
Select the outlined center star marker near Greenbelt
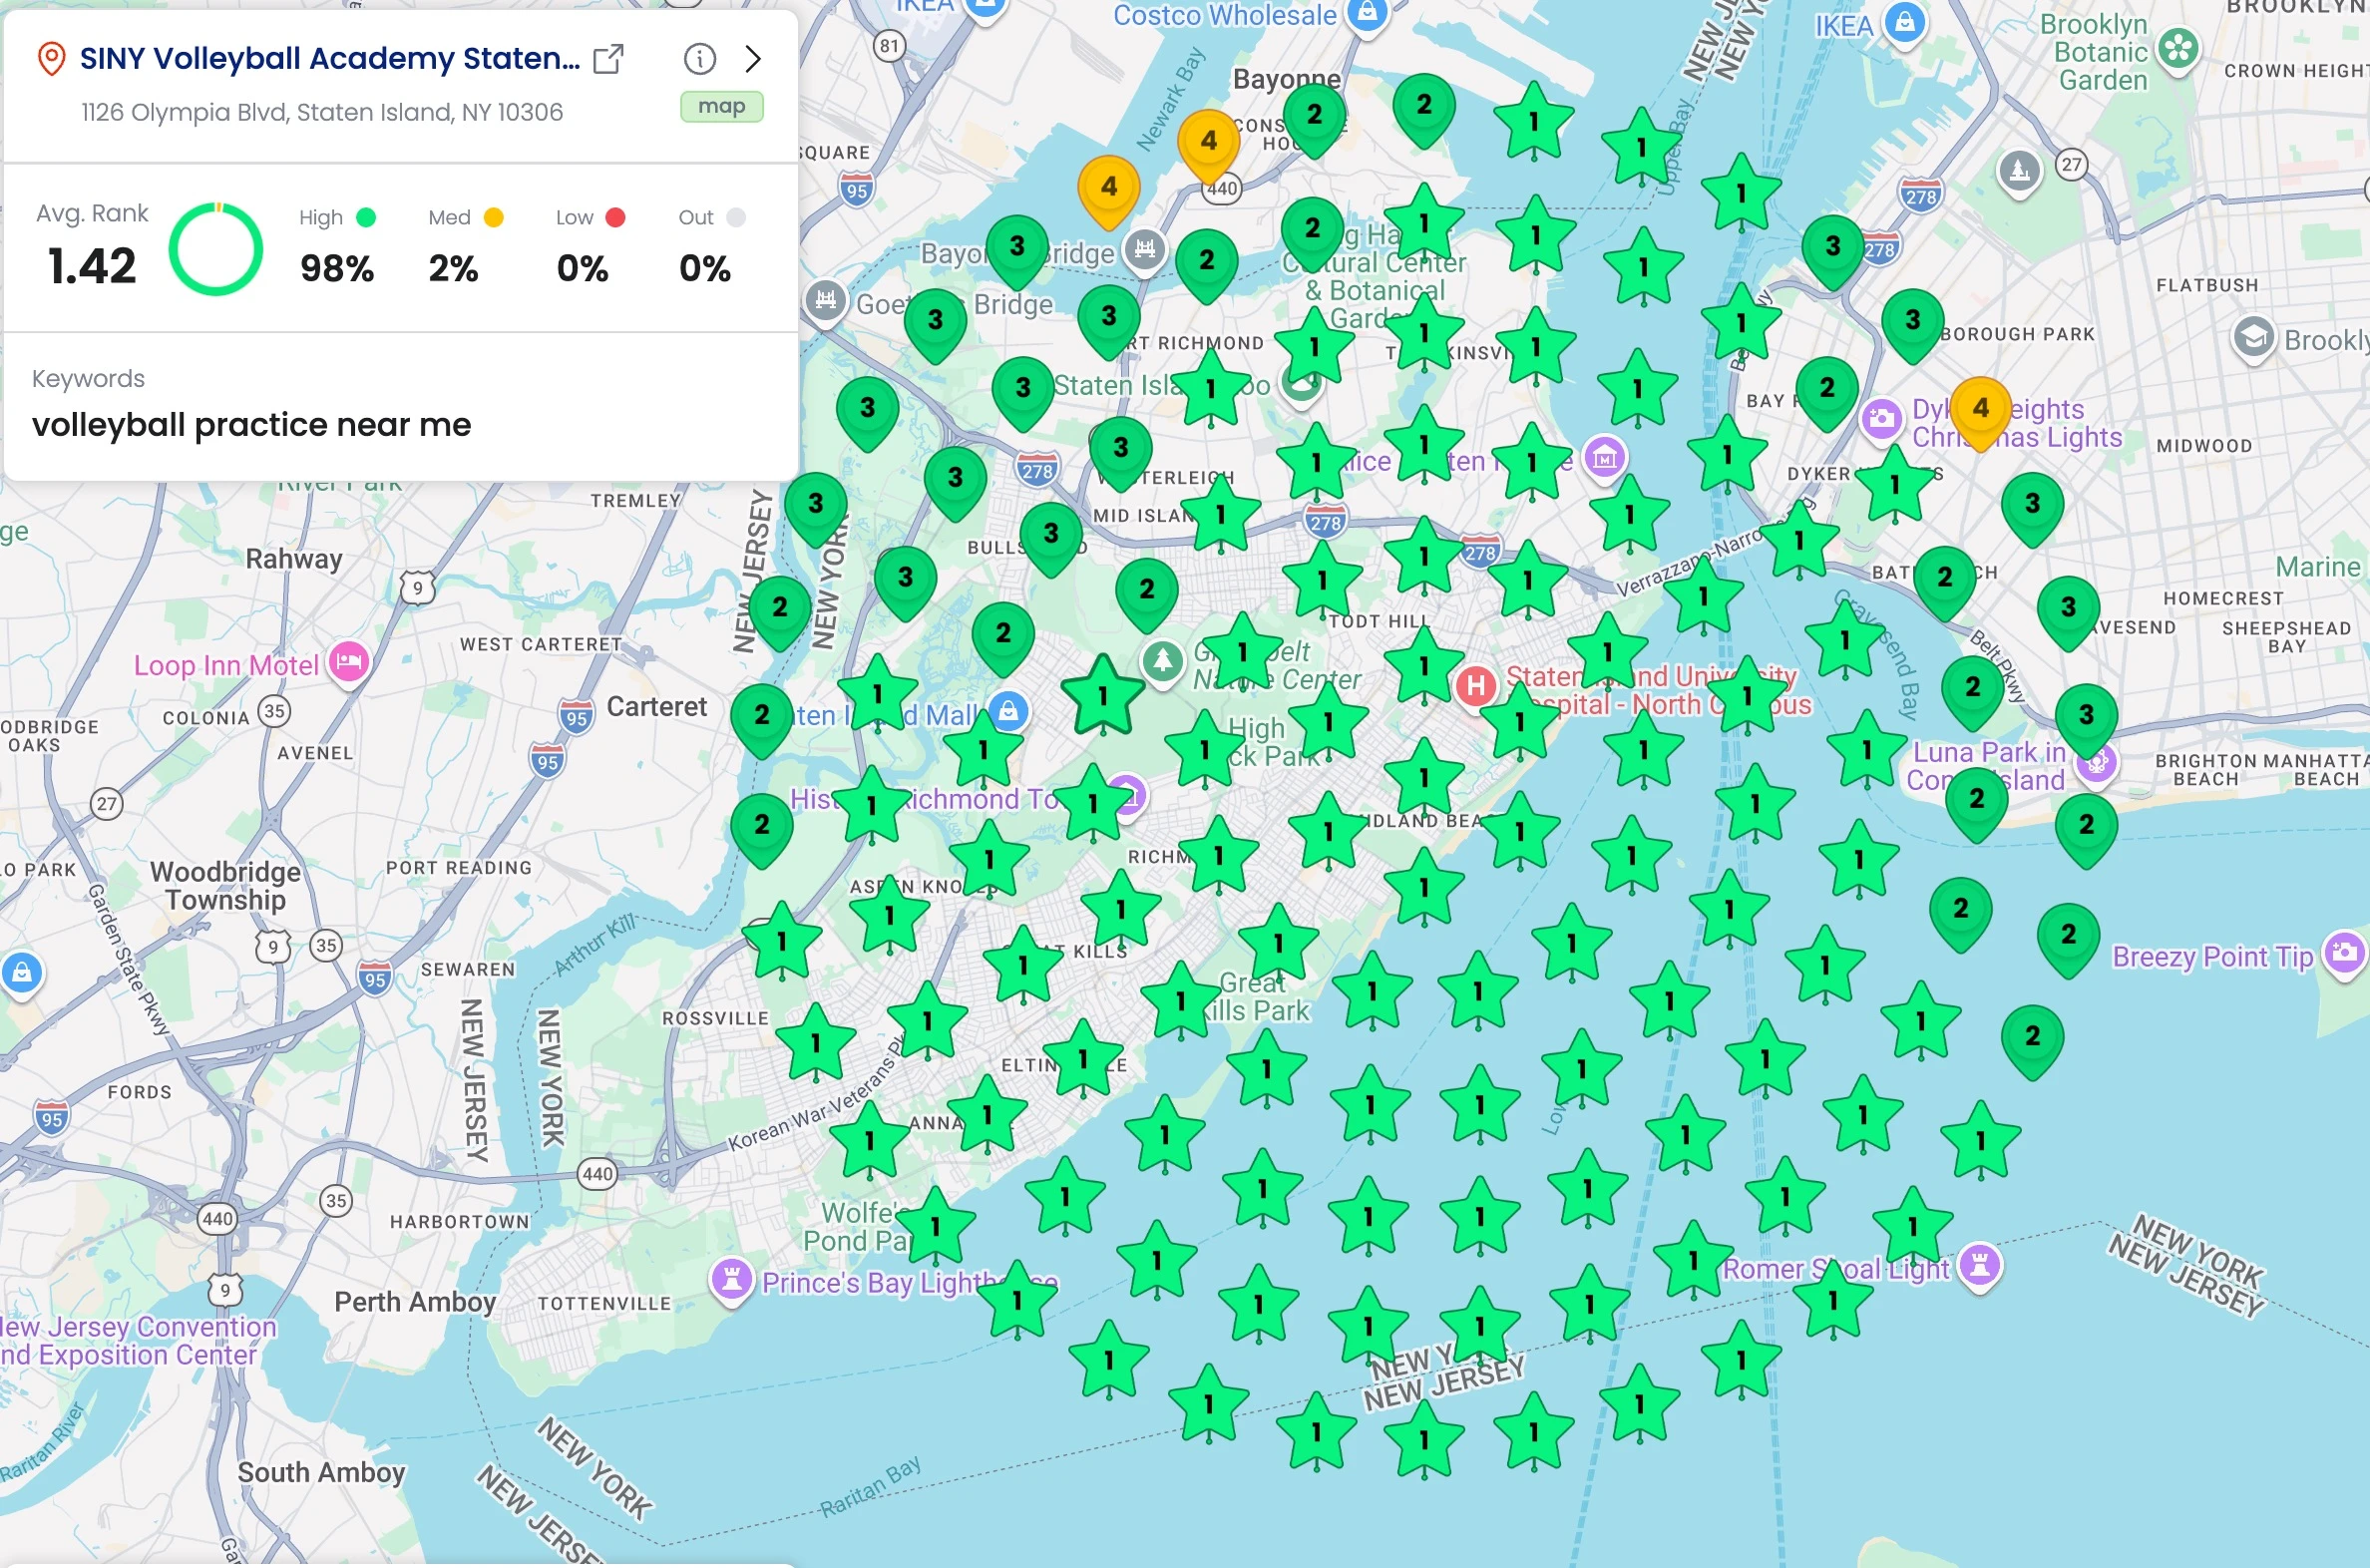(x=1102, y=696)
